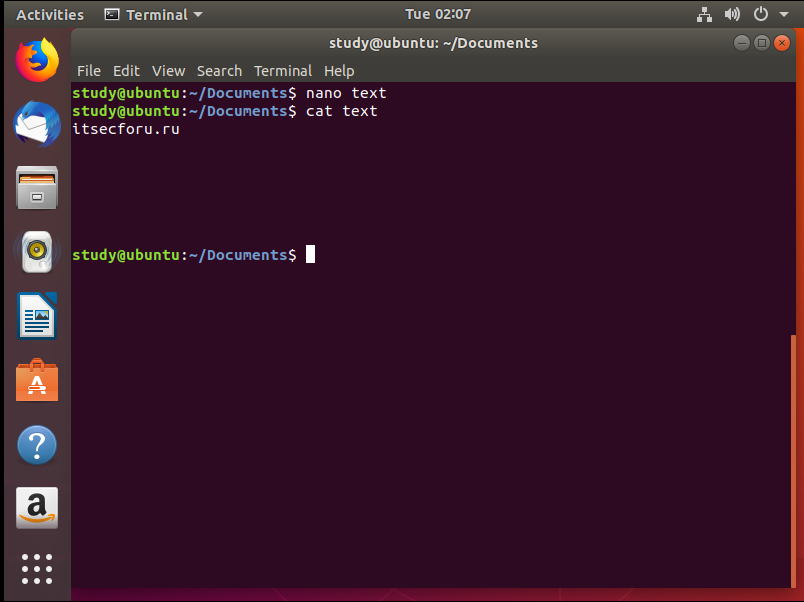Open the Search menu
This screenshot has width=804, height=602.
point(219,71)
